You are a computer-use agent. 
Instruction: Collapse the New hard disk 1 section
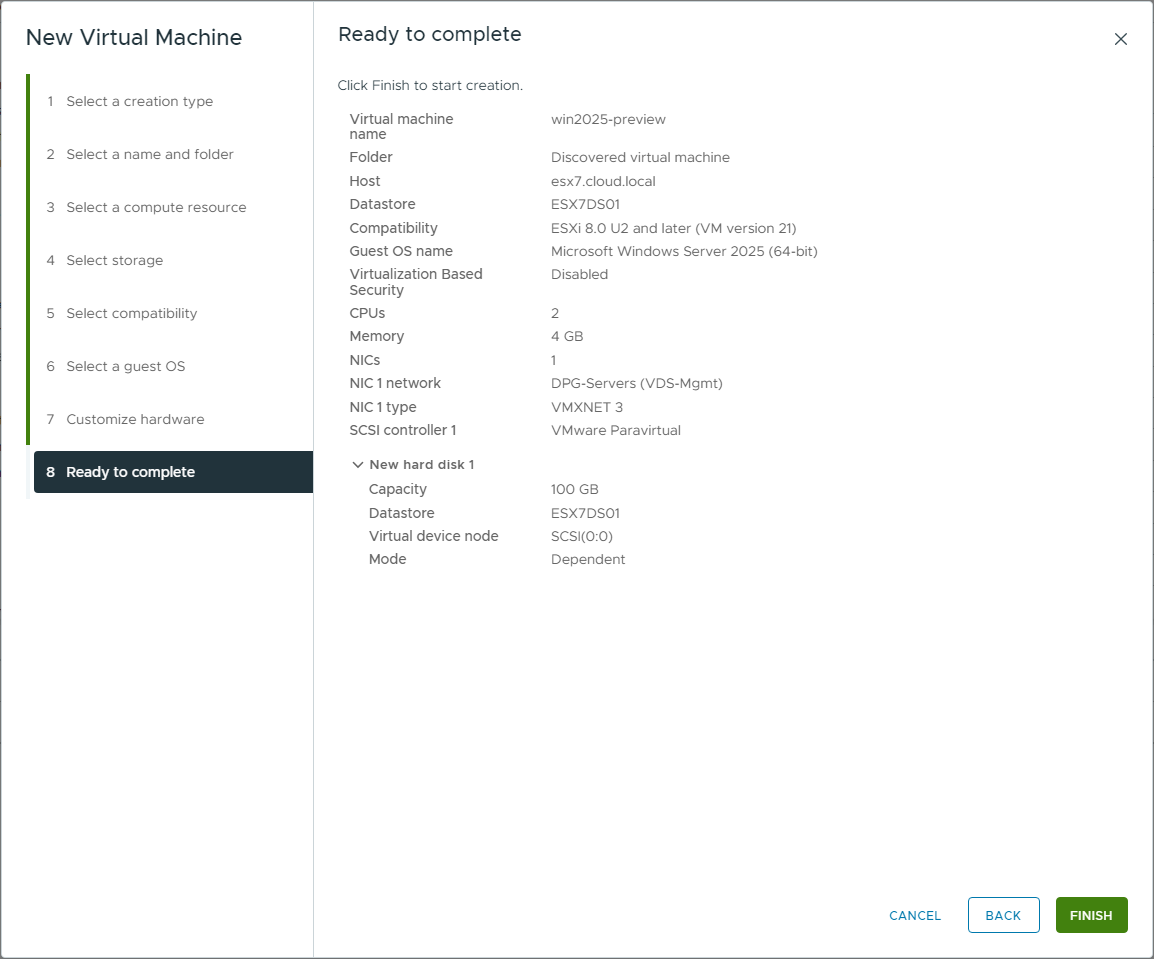358,465
